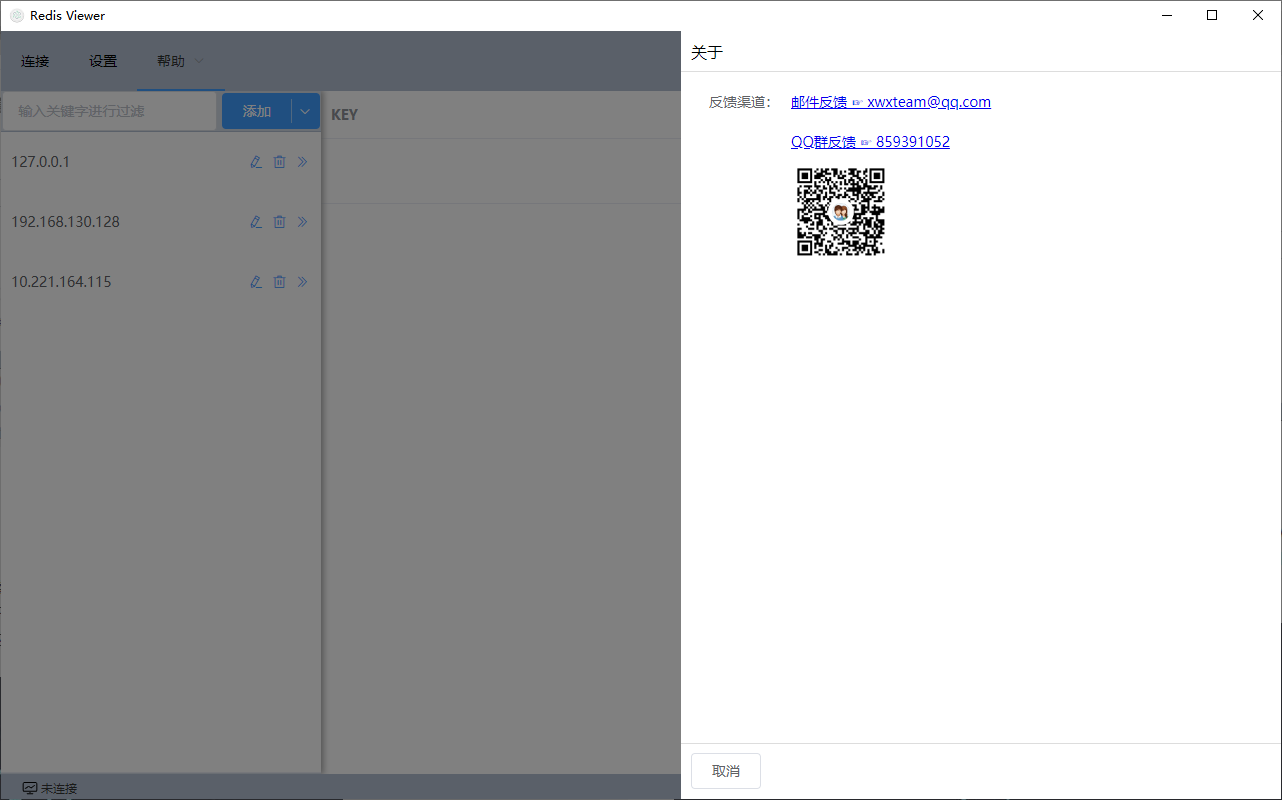The width and height of the screenshot is (1282, 800).
Task: Edit the 127.0.0.1 connection
Action: 256,162
